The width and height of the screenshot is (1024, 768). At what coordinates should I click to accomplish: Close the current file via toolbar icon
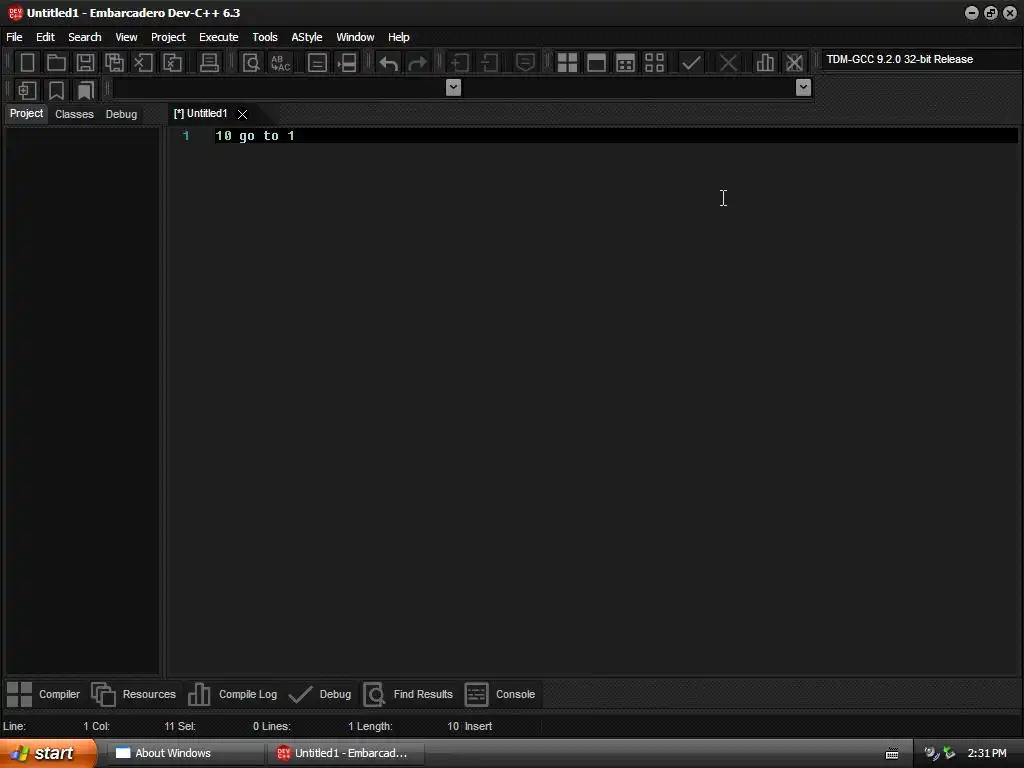coord(143,63)
